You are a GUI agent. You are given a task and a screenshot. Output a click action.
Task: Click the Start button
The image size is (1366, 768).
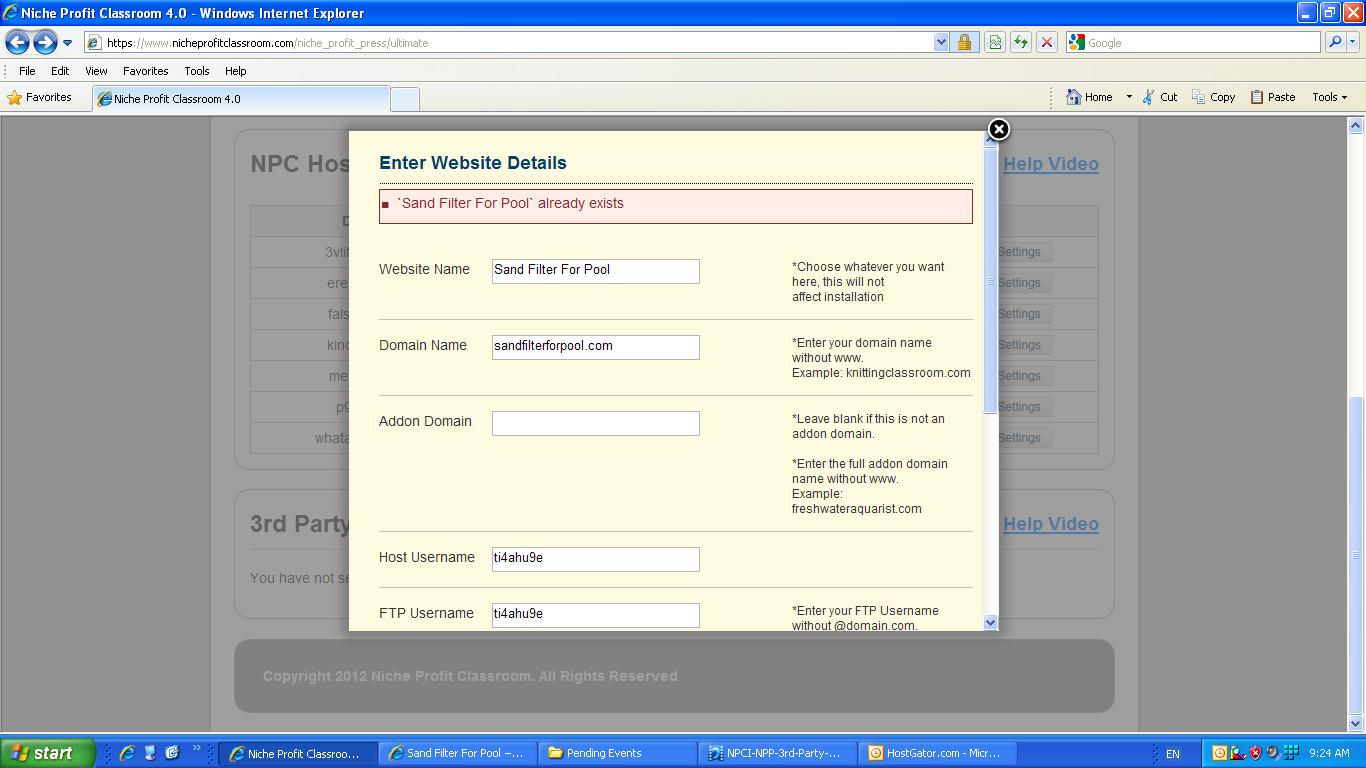47,753
